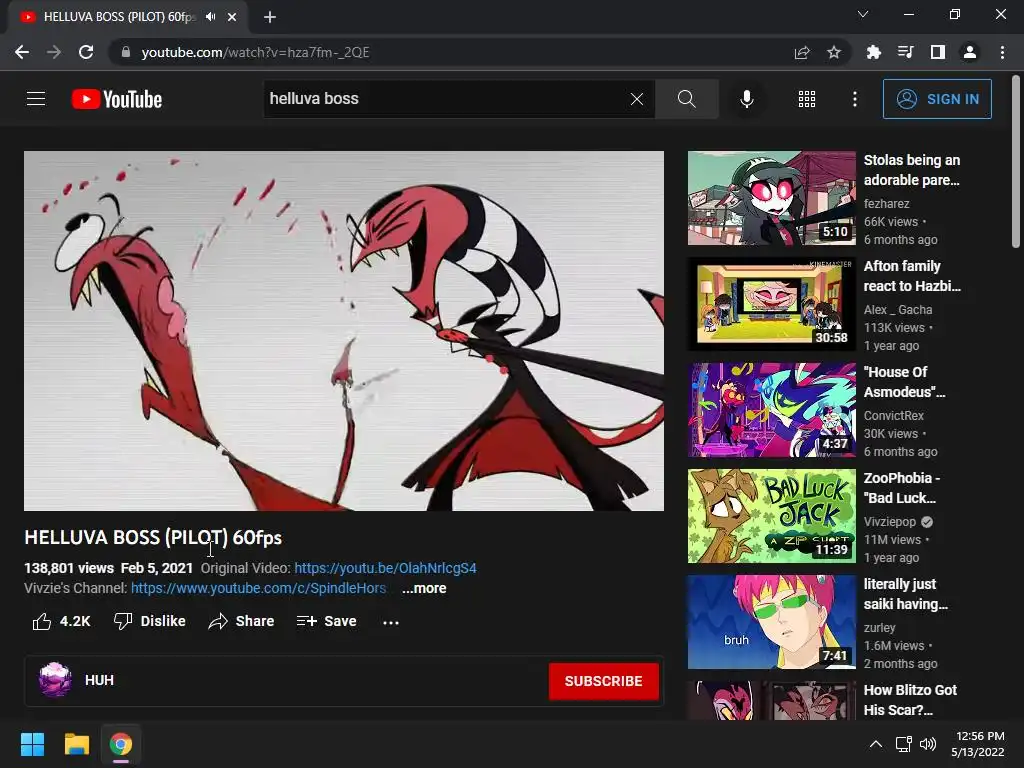Viewport: 1024px width, 768px height.
Task: Show hidden system tray icons
Action: [x=876, y=744]
